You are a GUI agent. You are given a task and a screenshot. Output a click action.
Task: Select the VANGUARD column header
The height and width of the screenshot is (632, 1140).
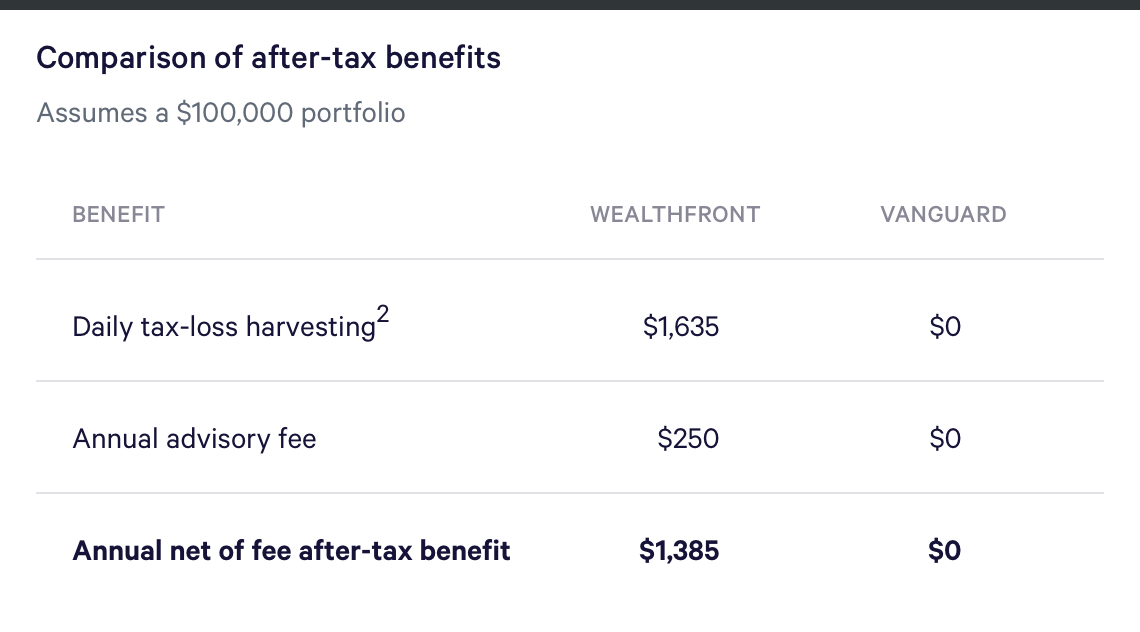(x=943, y=214)
